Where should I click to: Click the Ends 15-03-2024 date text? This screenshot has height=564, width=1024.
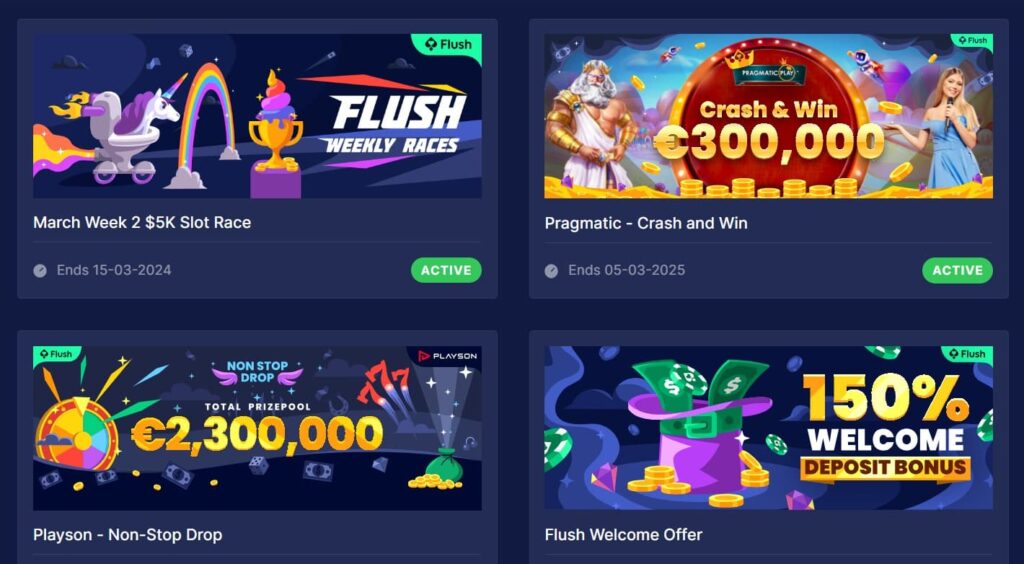[114, 270]
